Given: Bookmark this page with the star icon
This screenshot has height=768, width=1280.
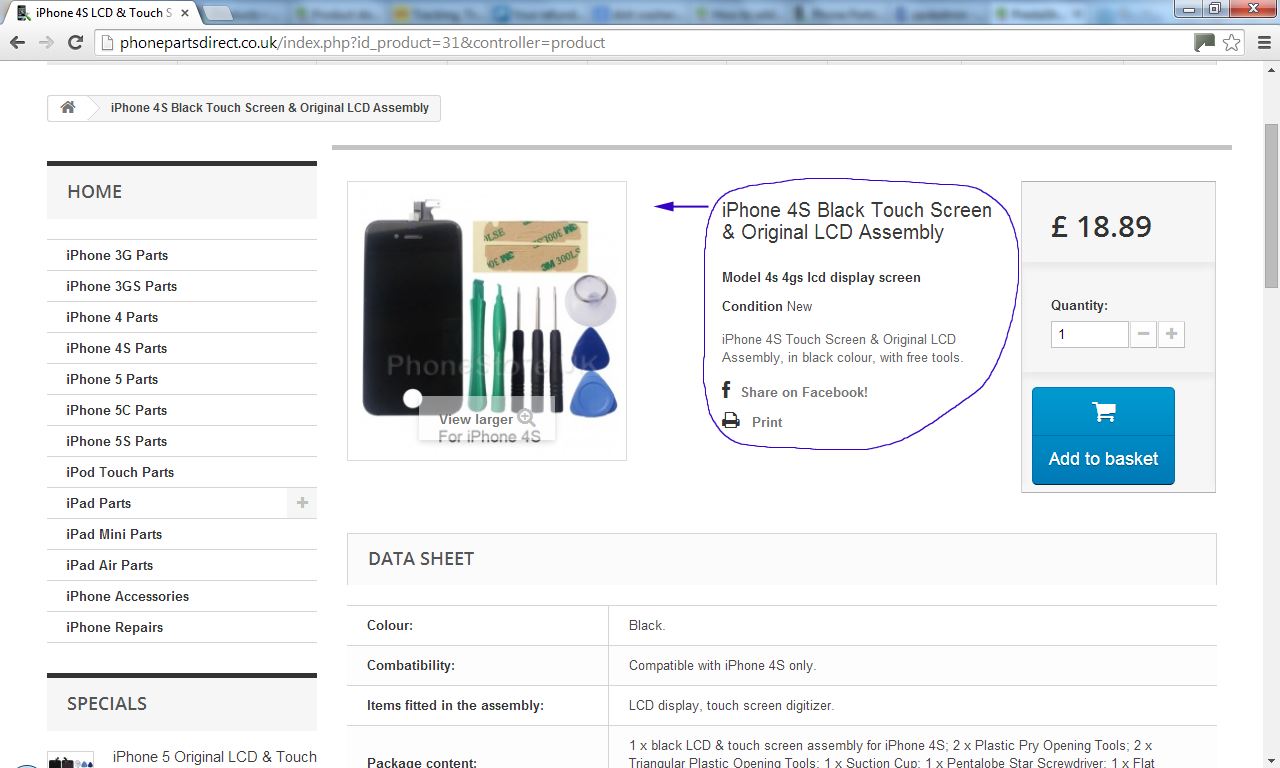Looking at the screenshot, I should pos(1232,43).
